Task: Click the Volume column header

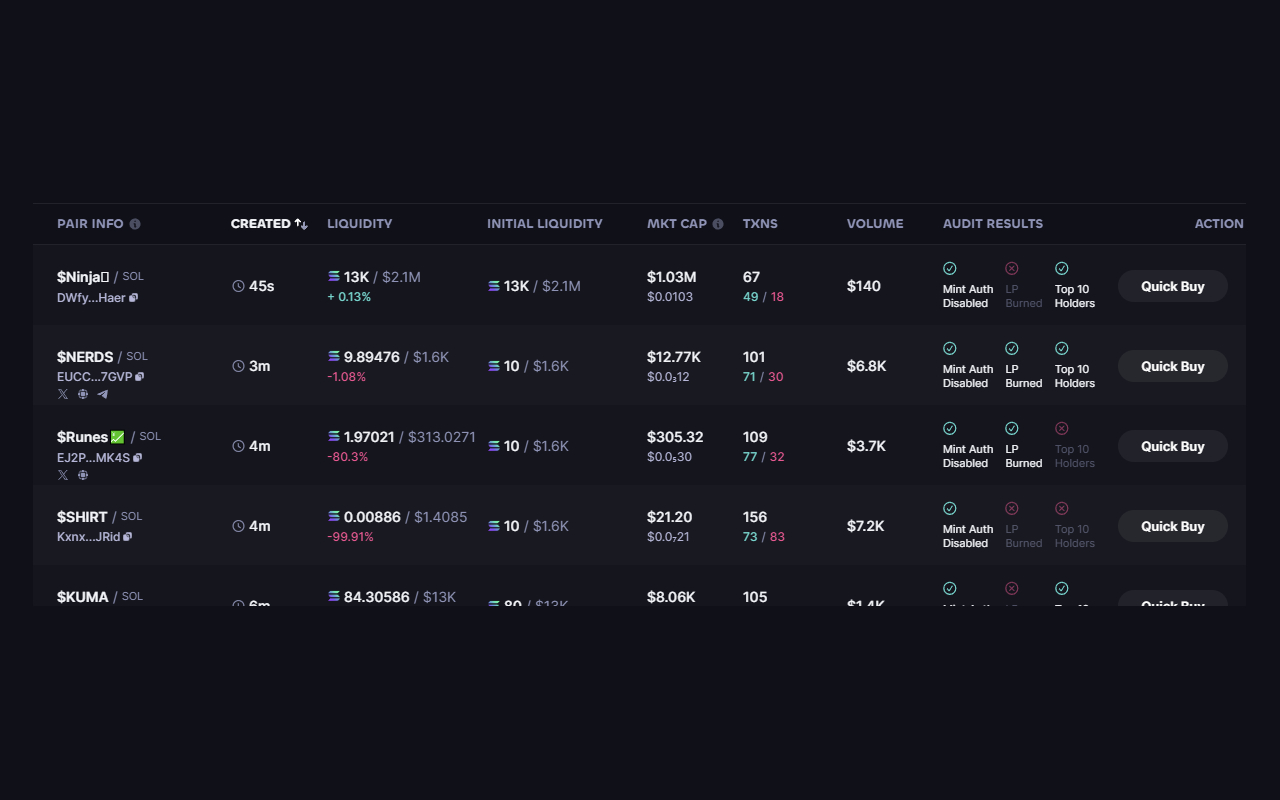Action: [x=874, y=224]
